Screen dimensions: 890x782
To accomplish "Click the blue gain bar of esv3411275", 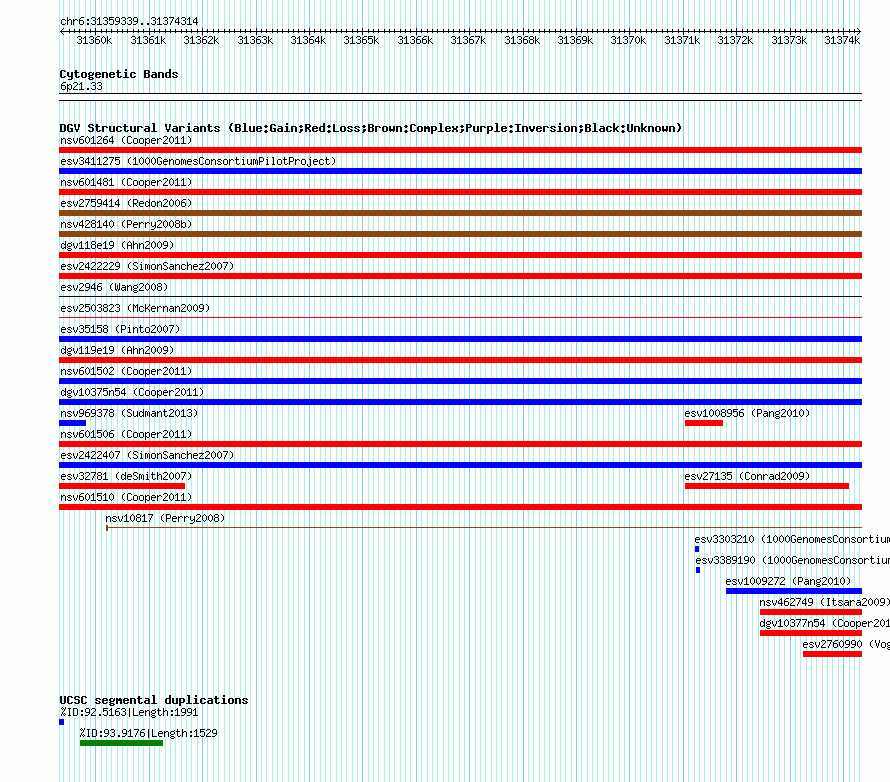I will (x=460, y=171).
